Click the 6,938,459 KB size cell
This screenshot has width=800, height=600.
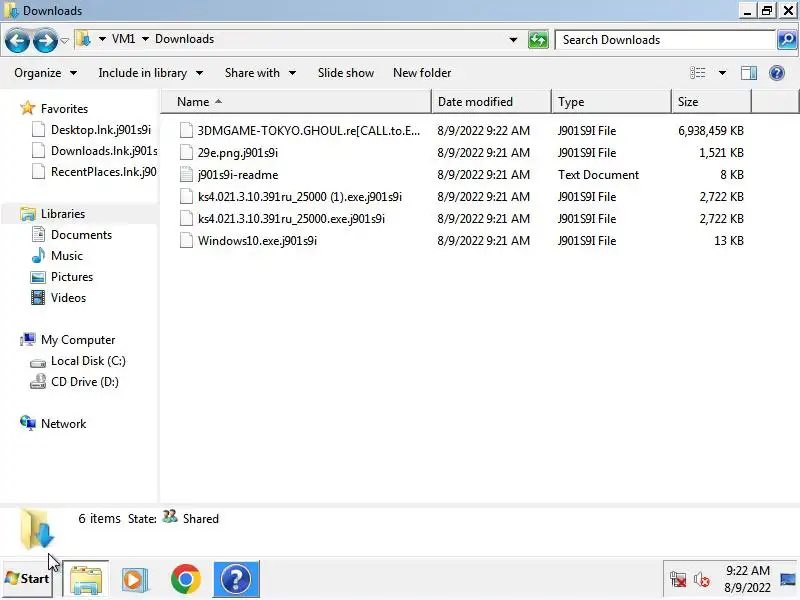pos(710,131)
